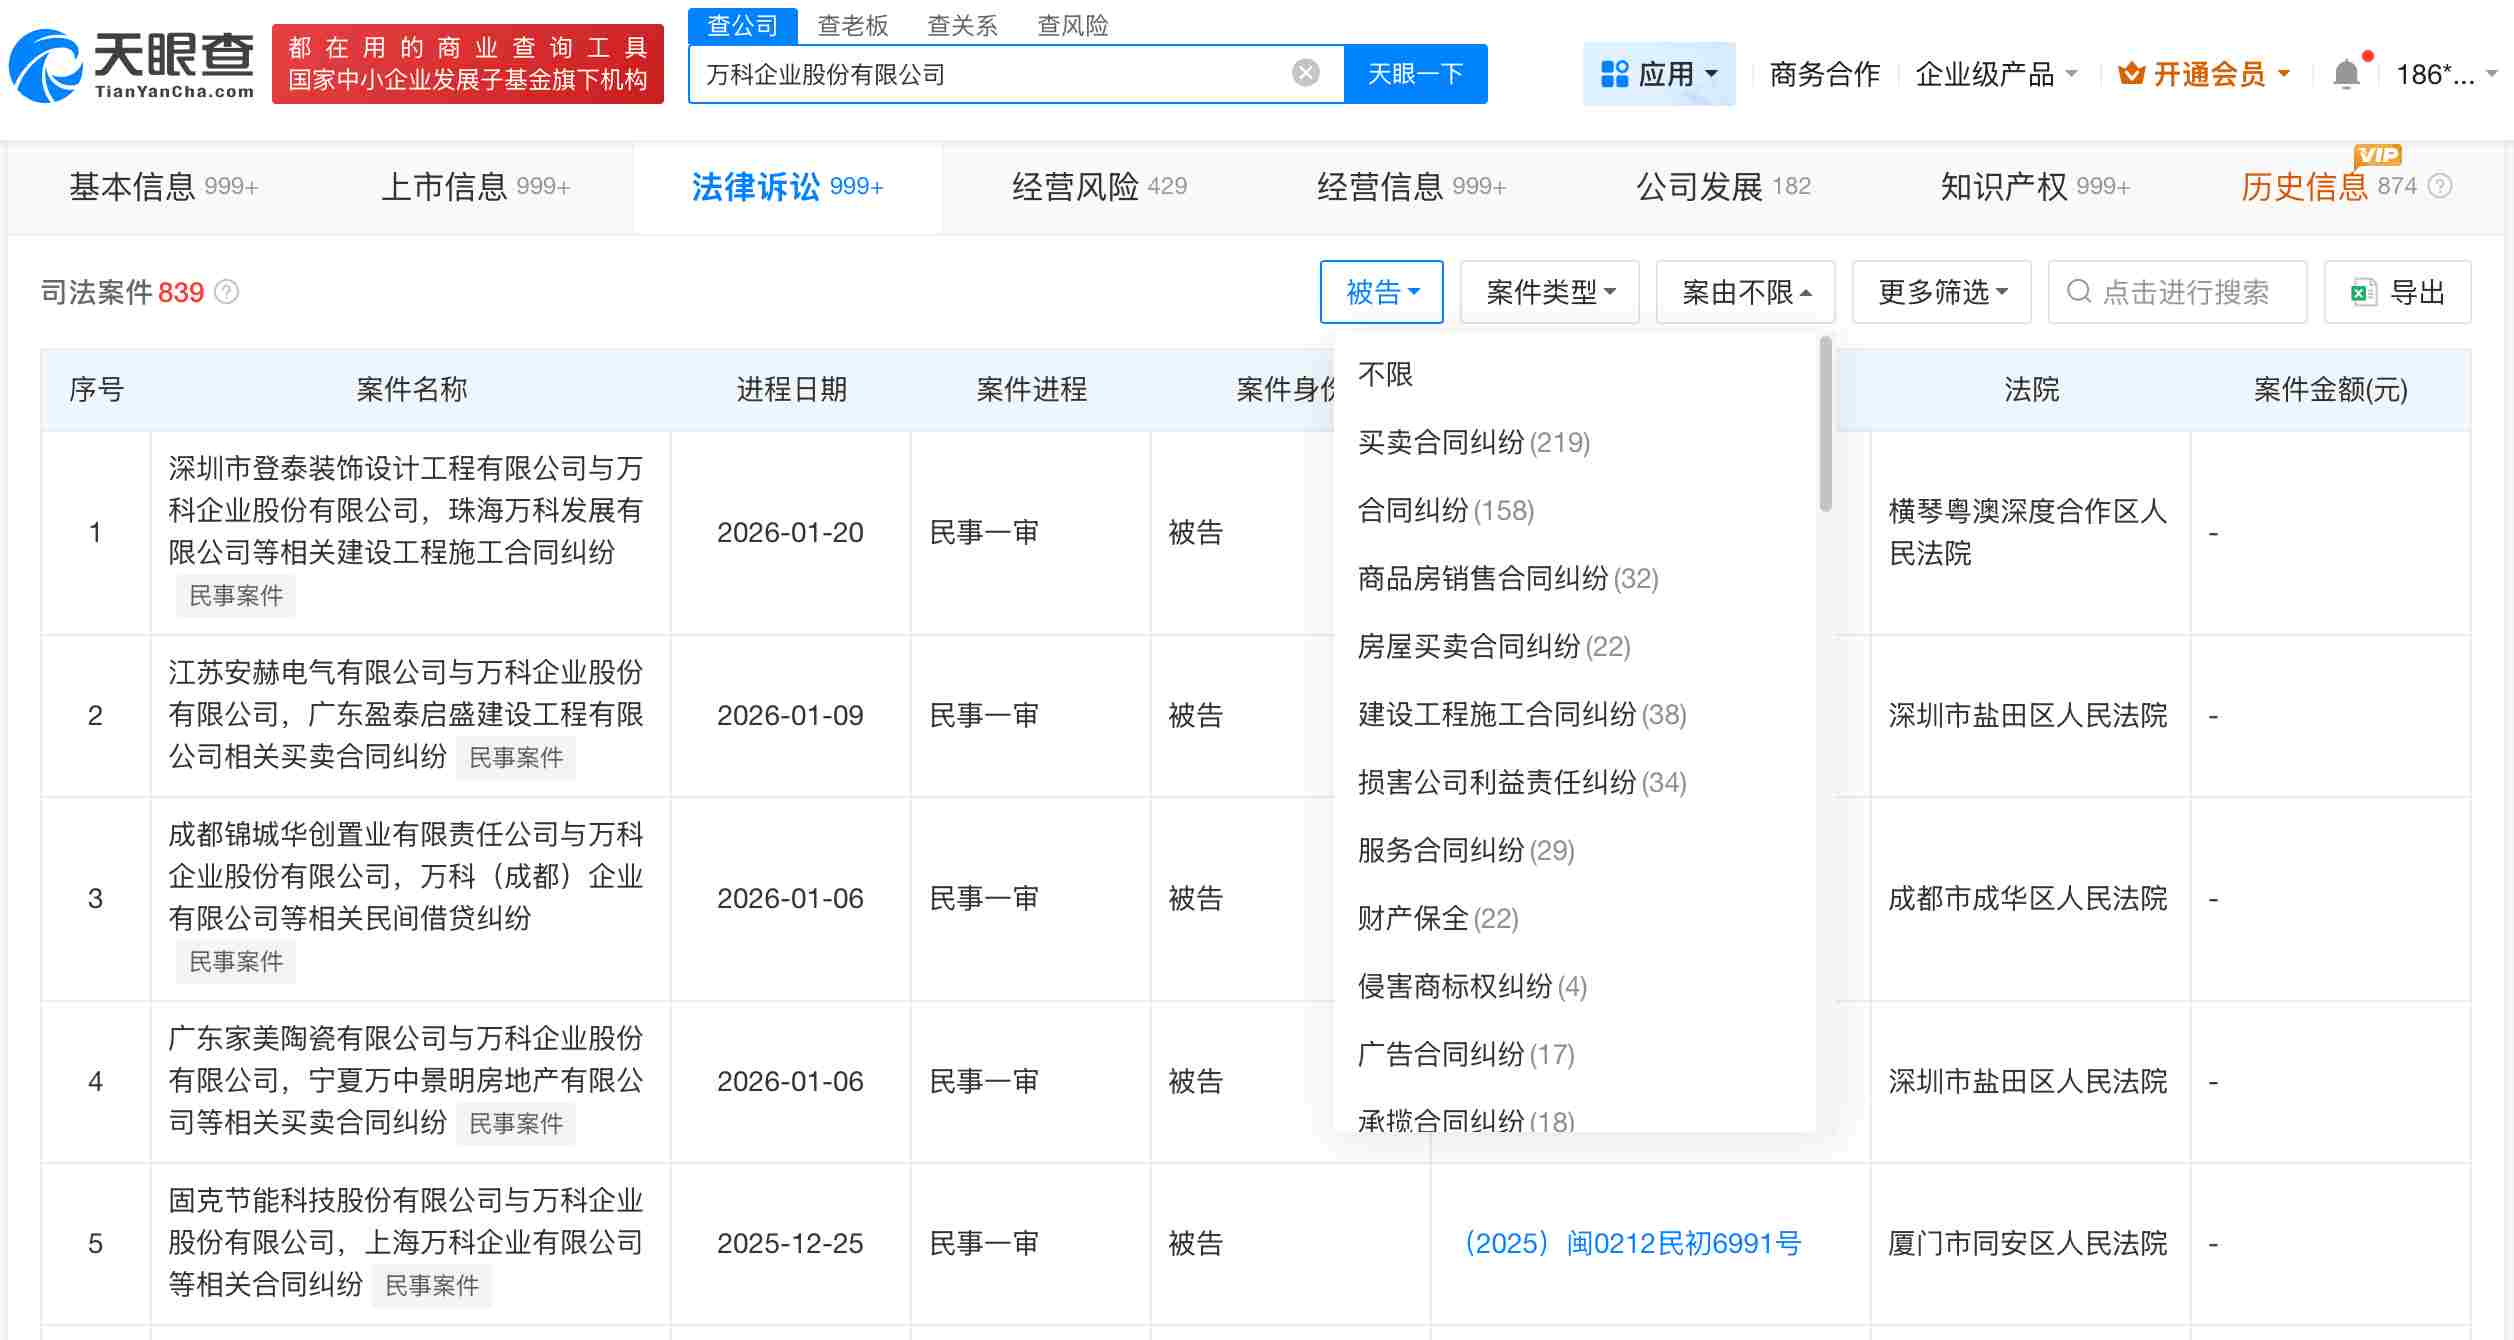
Task: Click the Excel 导出 export icon
Action: [x=2362, y=292]
